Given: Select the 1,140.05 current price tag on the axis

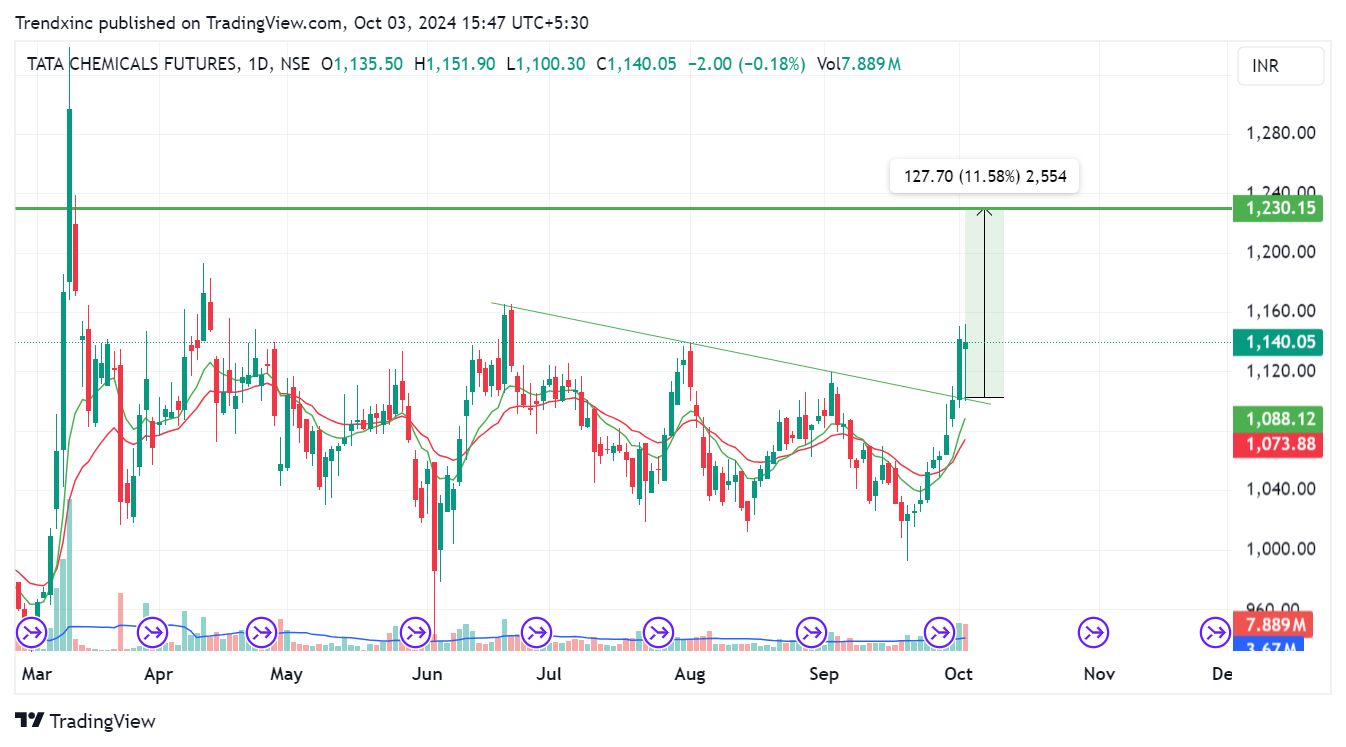Looking at the screenshot, I should (1277, 342).
